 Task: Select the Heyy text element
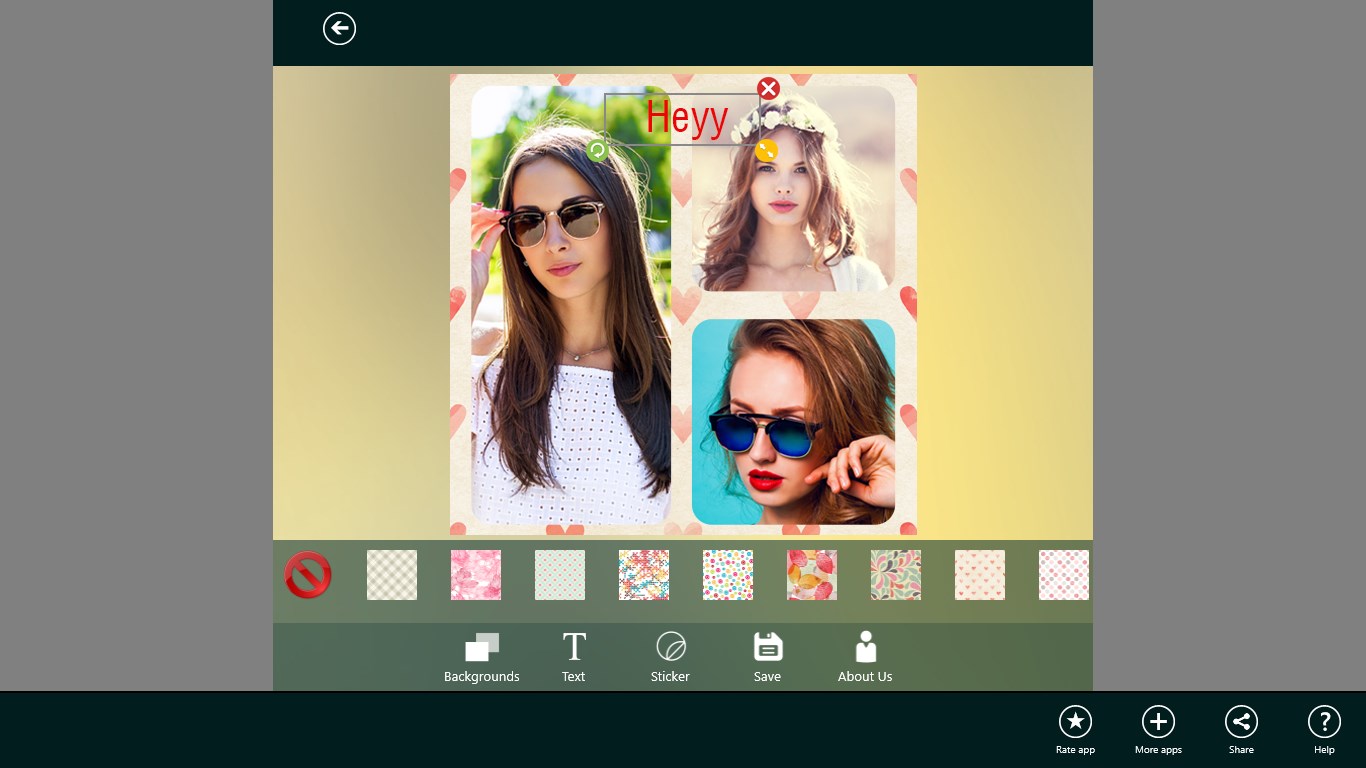(685, 117)
